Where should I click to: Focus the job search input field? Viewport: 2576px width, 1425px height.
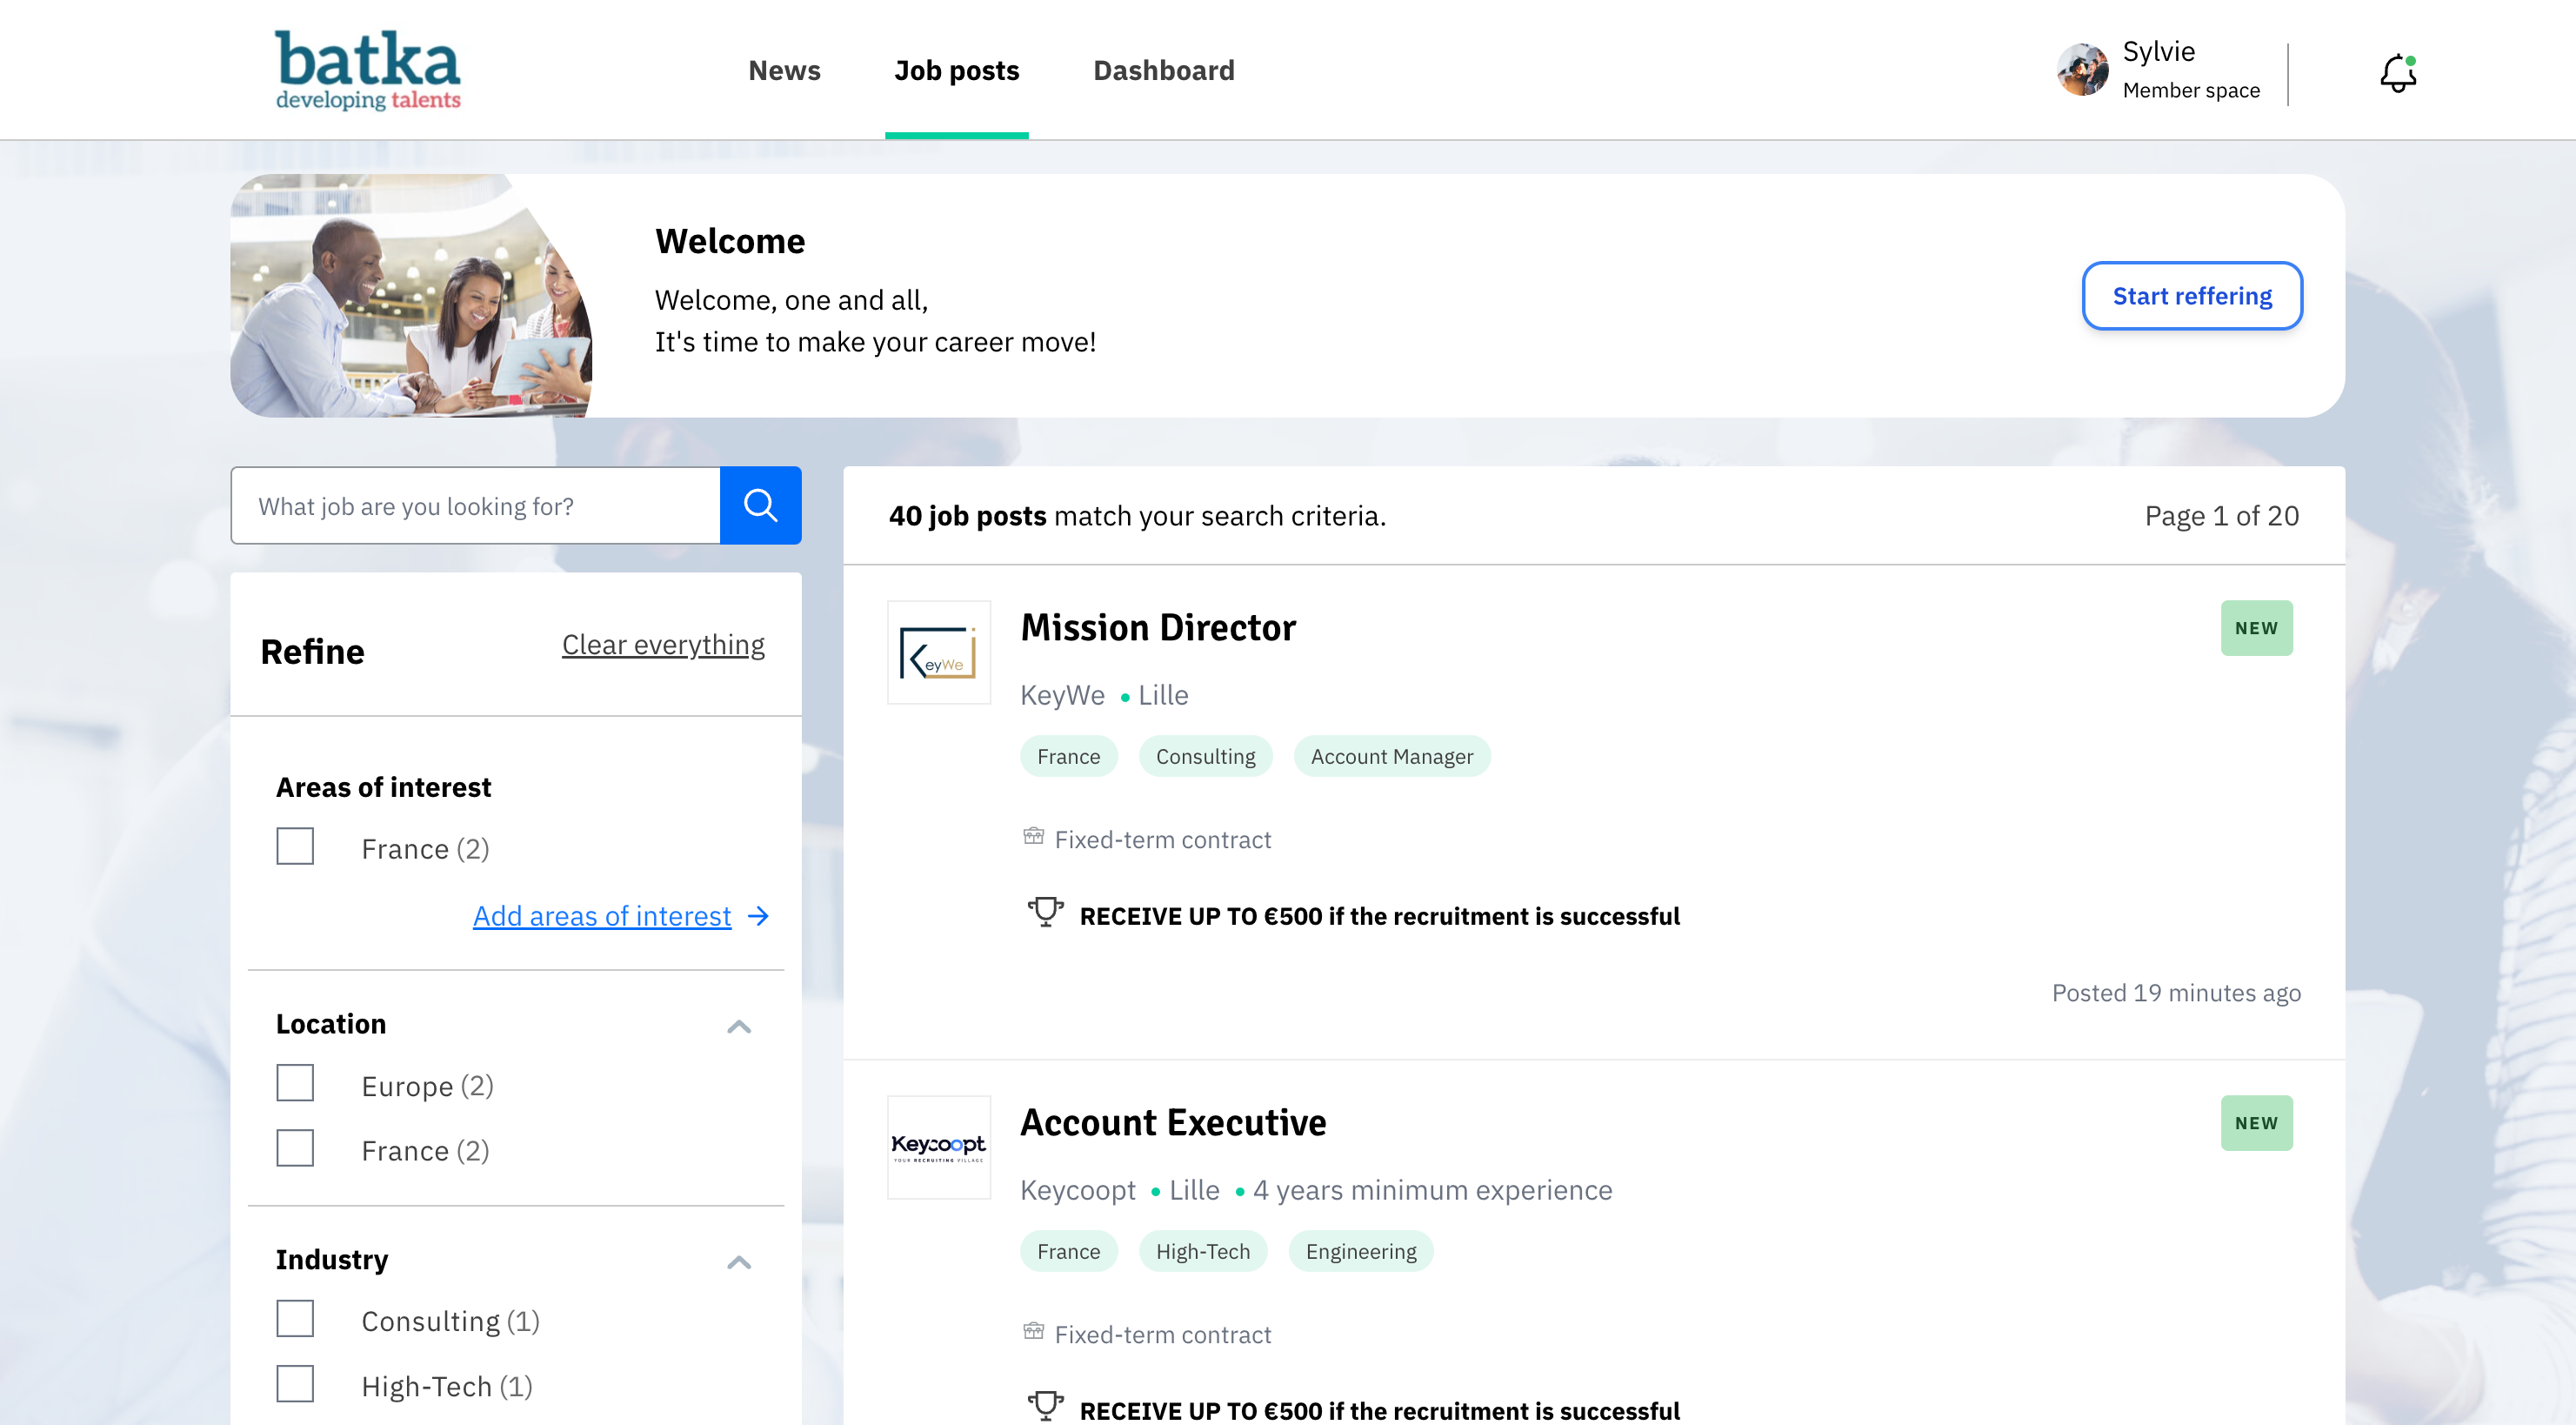(476, 506)
